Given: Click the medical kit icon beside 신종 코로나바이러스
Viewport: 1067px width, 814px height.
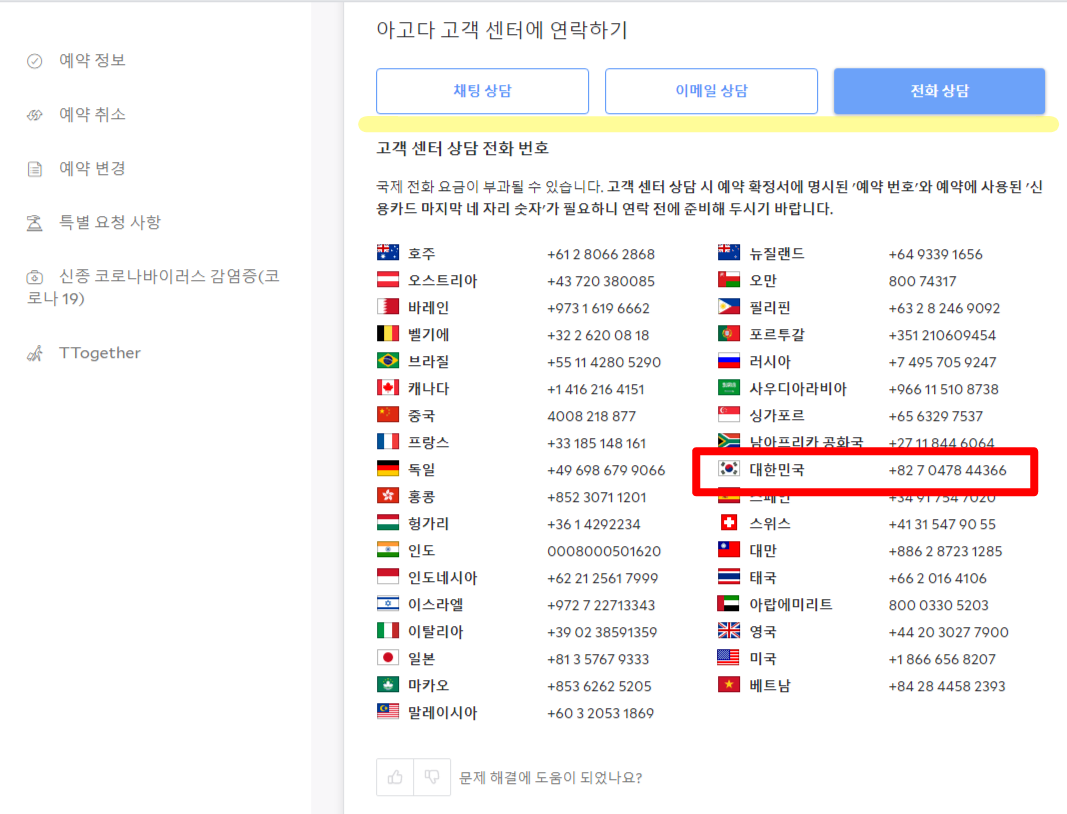Looking at the screenshot, I should pos(35,277).
